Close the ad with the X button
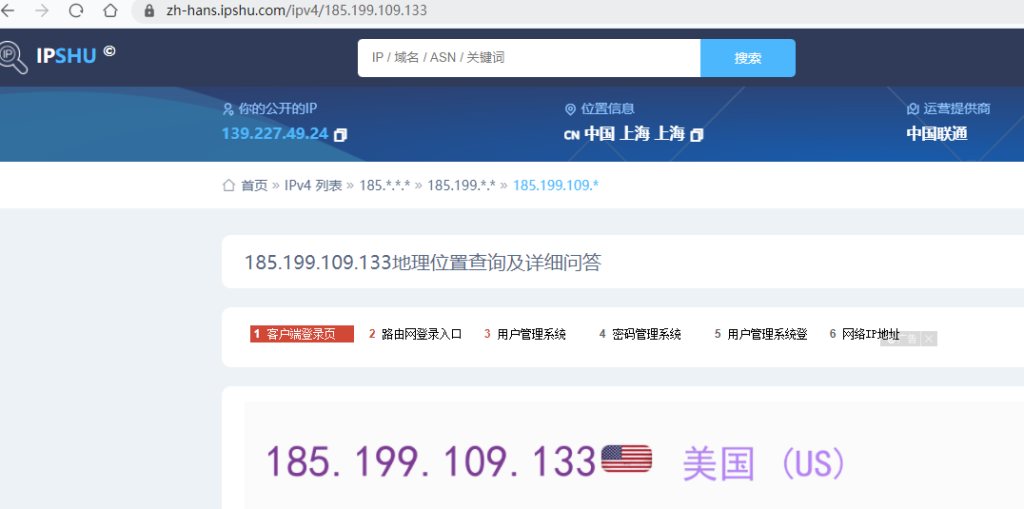1024x509 pixels. [x=929, y=339]
